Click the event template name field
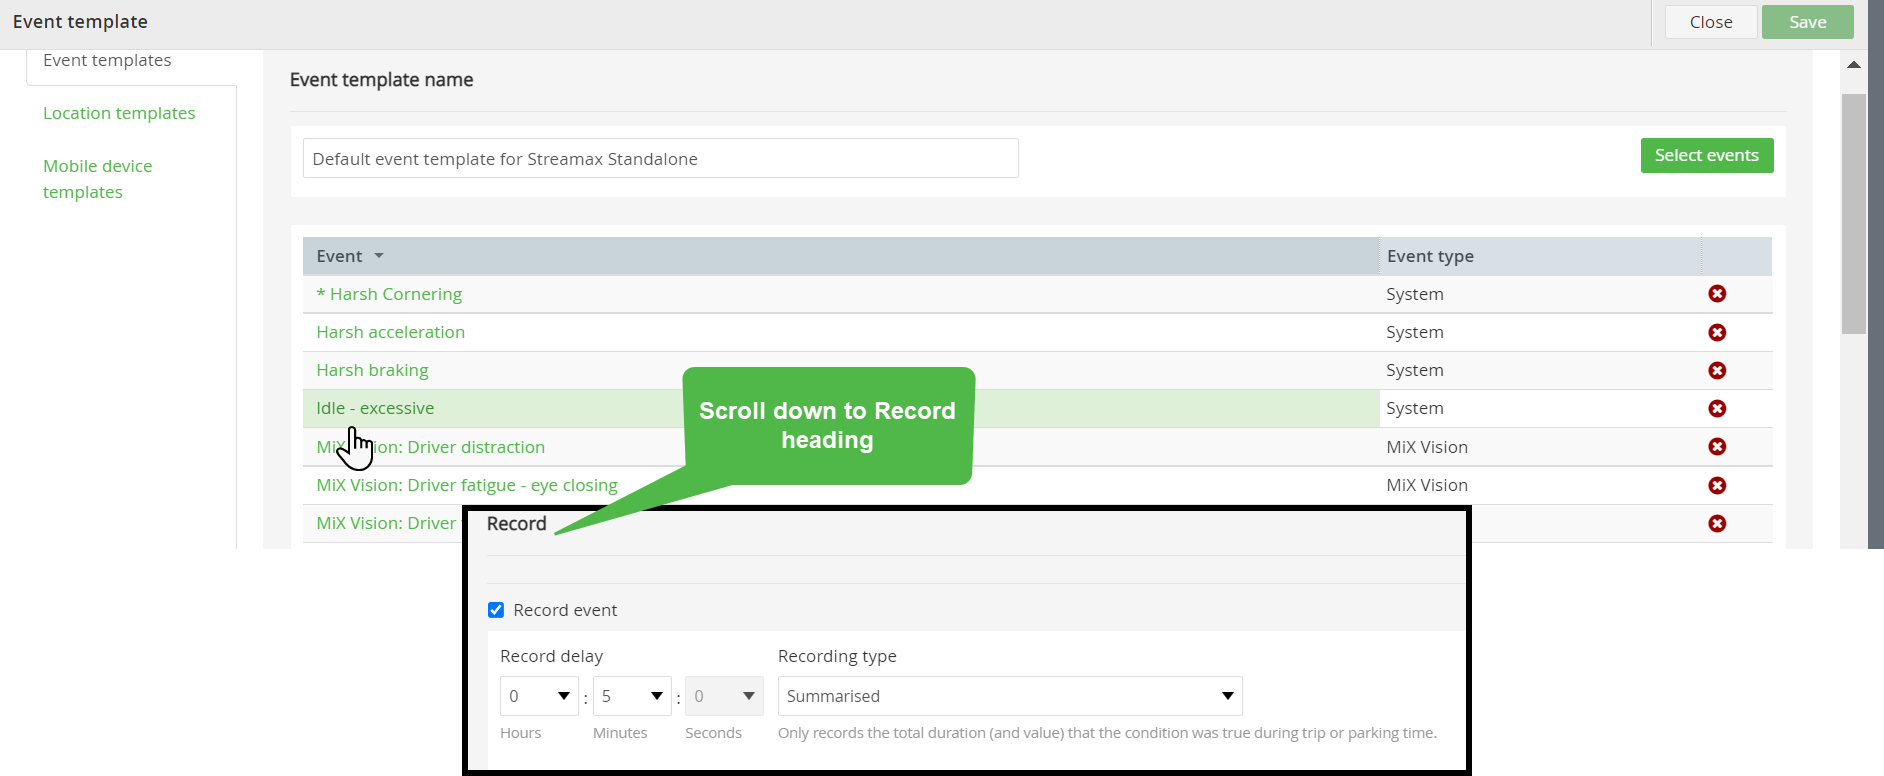The image size is (1884, 776). (660, 158)
